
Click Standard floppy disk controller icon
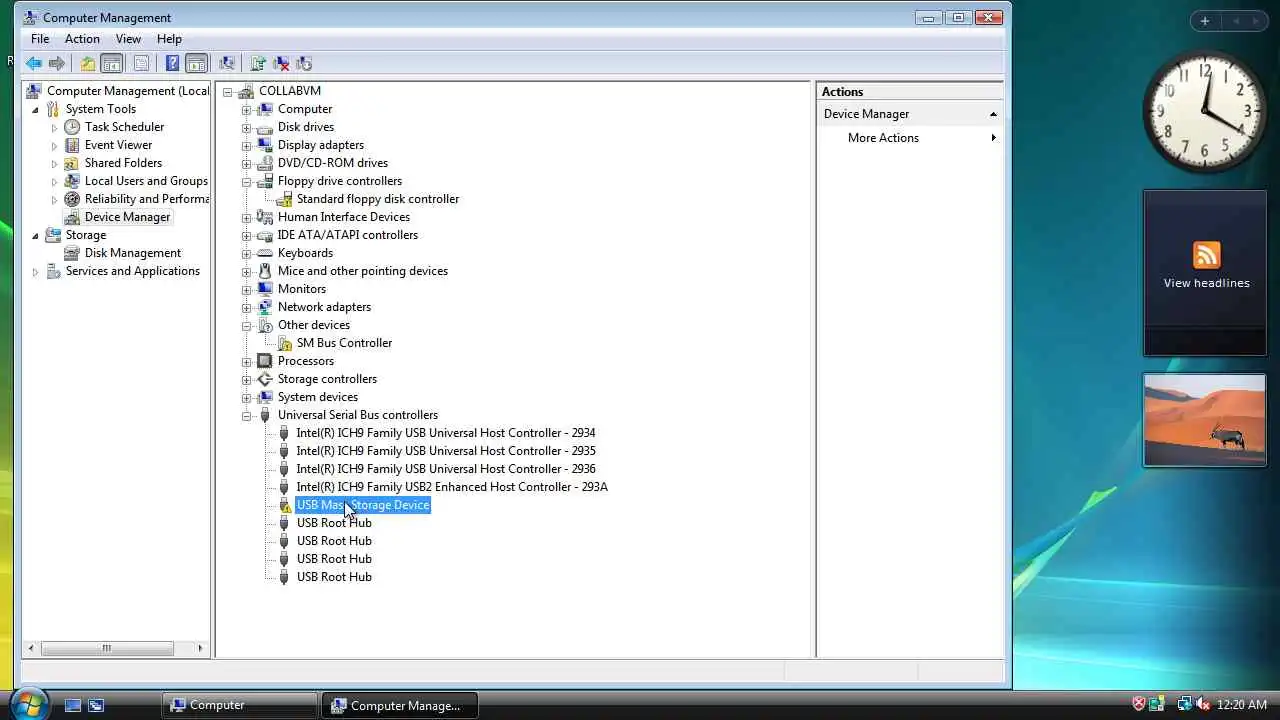284,199
